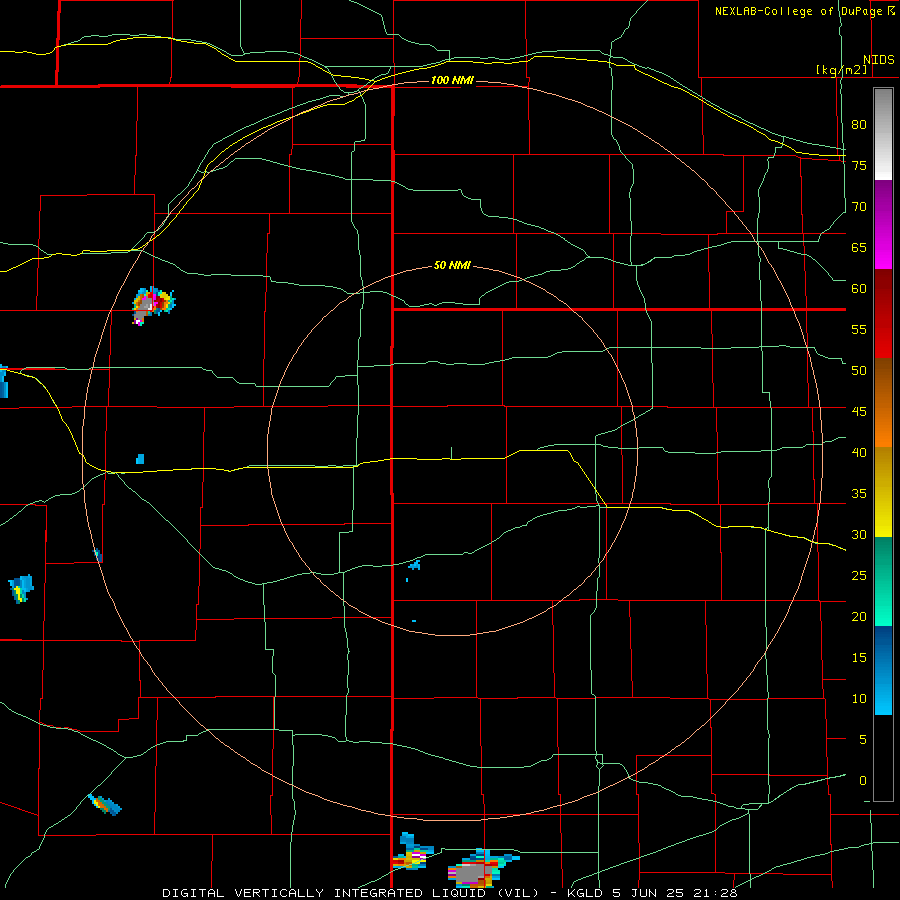Select the purple-magenta segment of the color bar
Image resolution: width=900 pixels, height=900 pixels.
click(883, 224)
